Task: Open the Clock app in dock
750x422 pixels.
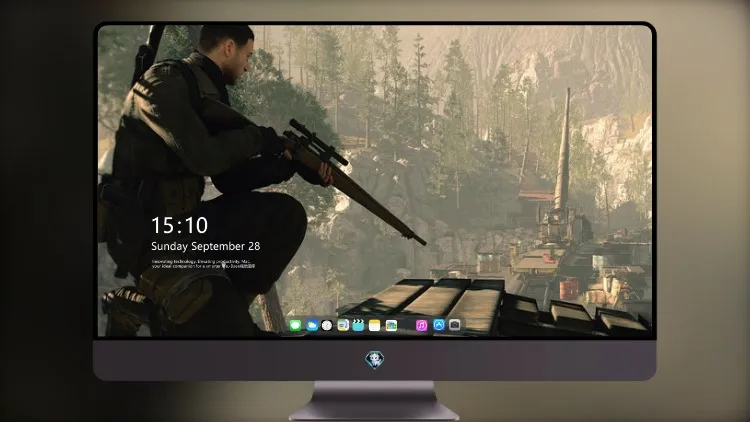Action: coord(327,325)
